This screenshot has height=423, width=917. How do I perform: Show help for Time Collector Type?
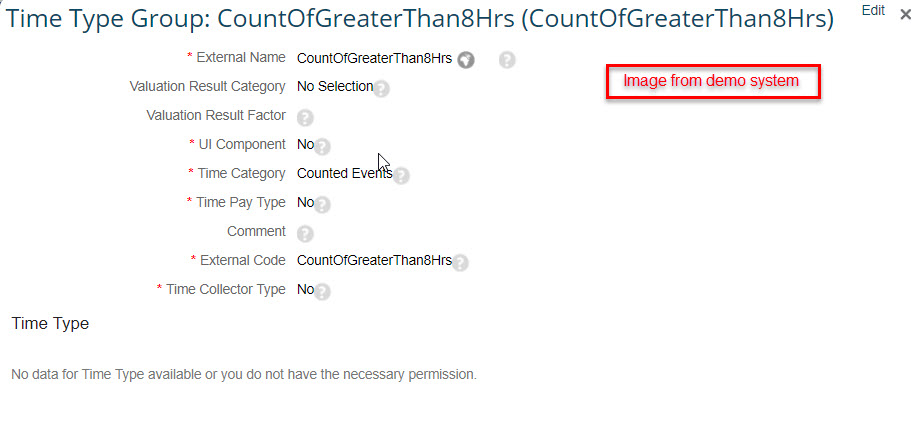(322, 292)
